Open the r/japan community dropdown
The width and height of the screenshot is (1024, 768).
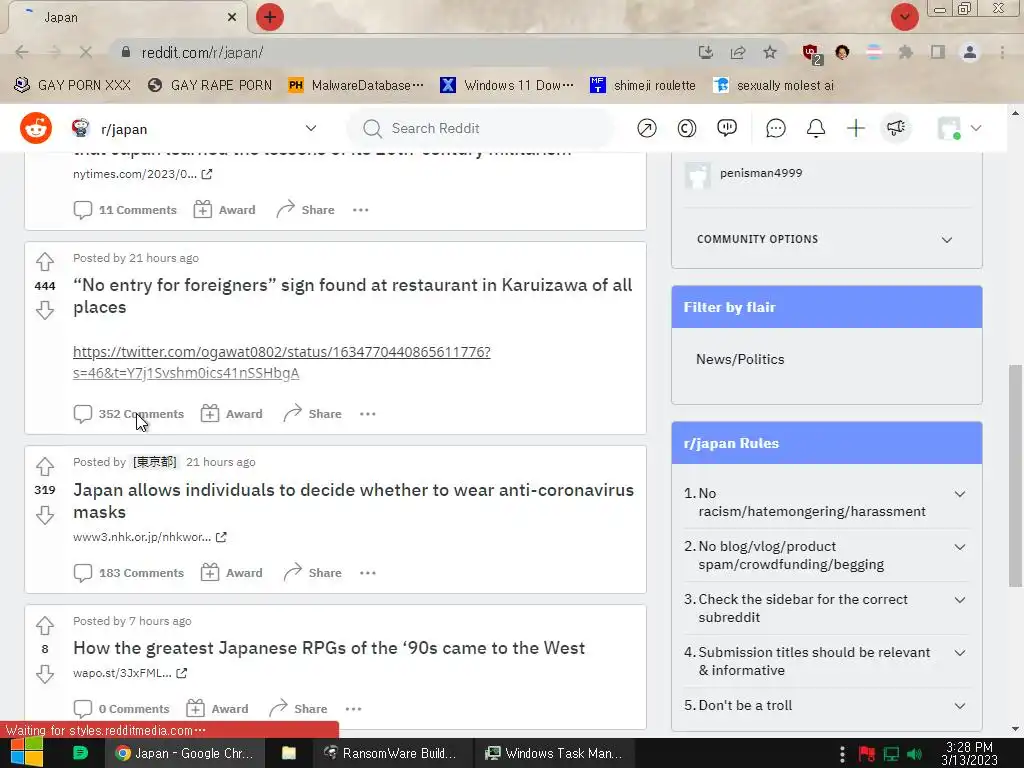[x=311, y=129]
